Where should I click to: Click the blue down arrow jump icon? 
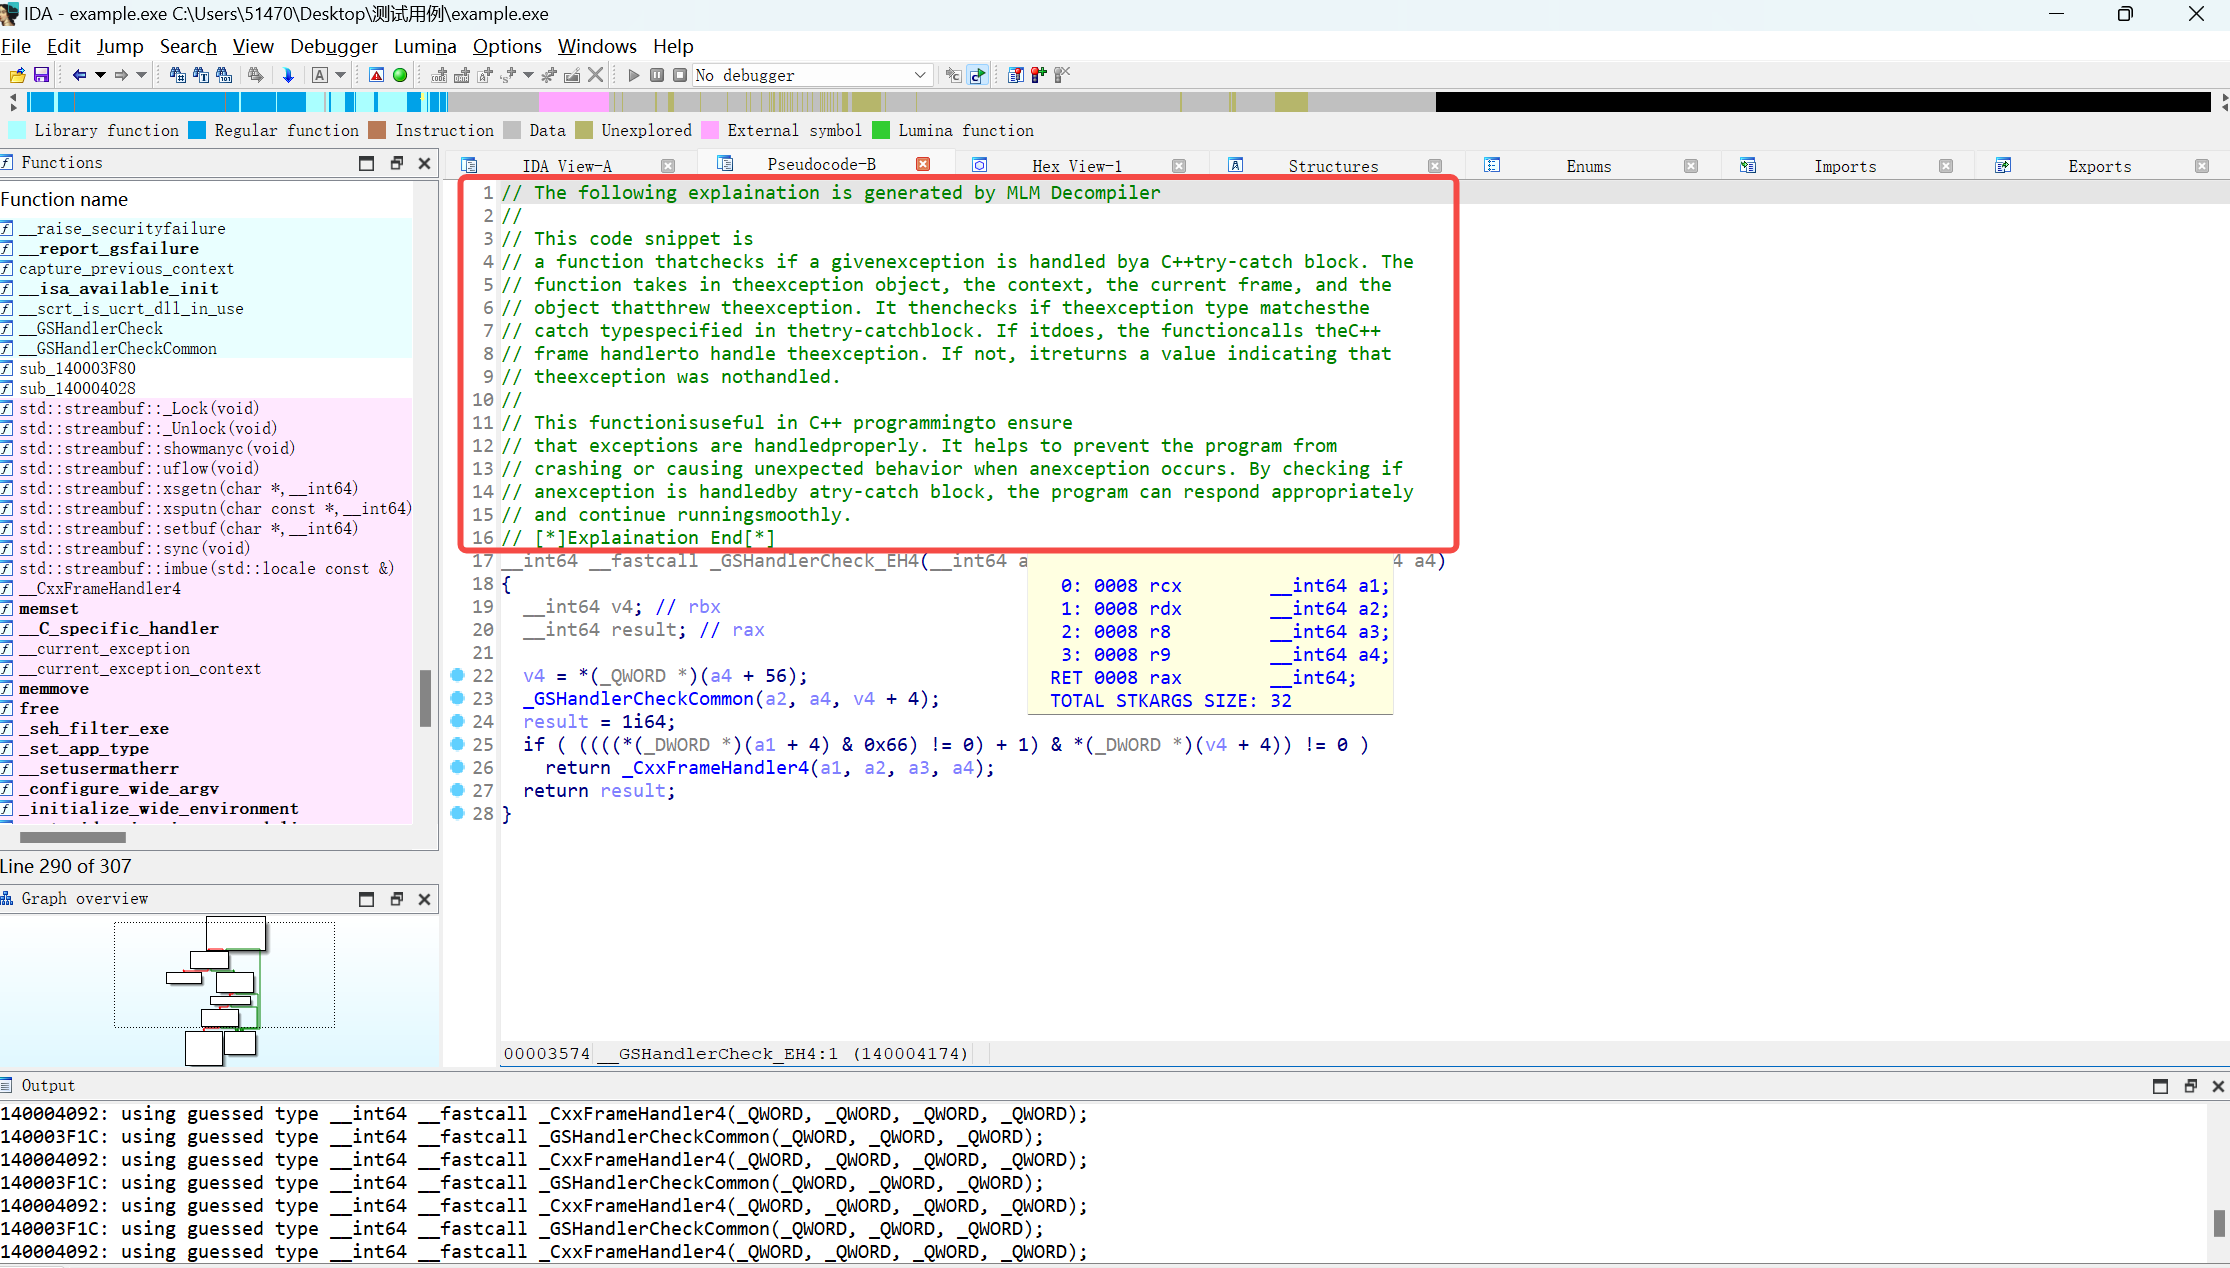pos(288,75)
